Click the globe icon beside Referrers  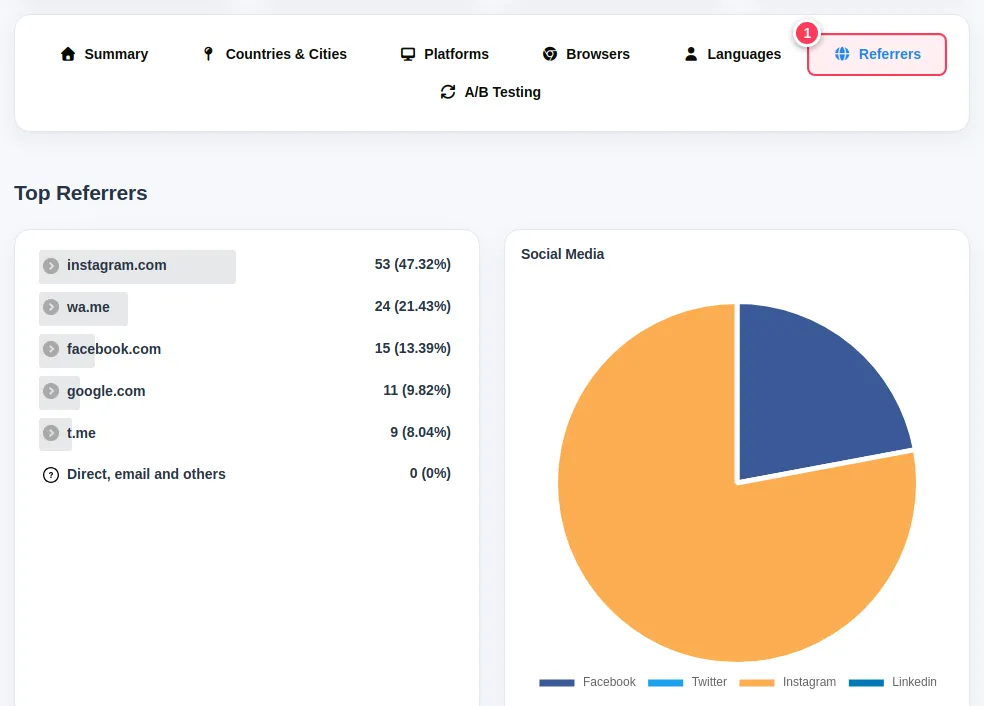click(842, 54)
